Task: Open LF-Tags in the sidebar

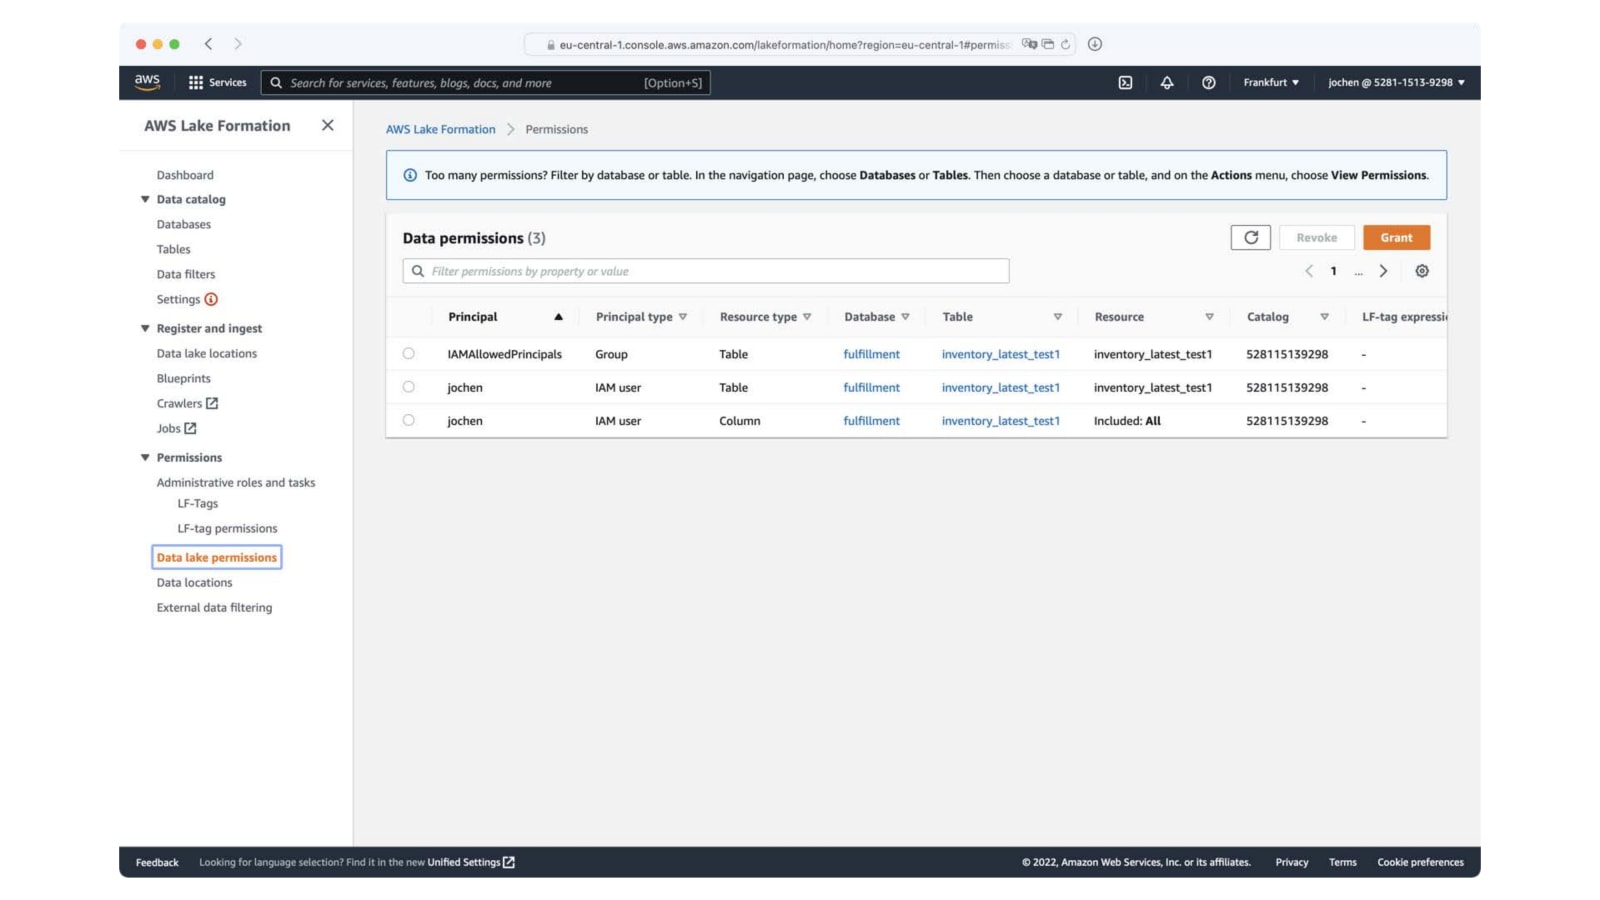Action: coord(198,503)
